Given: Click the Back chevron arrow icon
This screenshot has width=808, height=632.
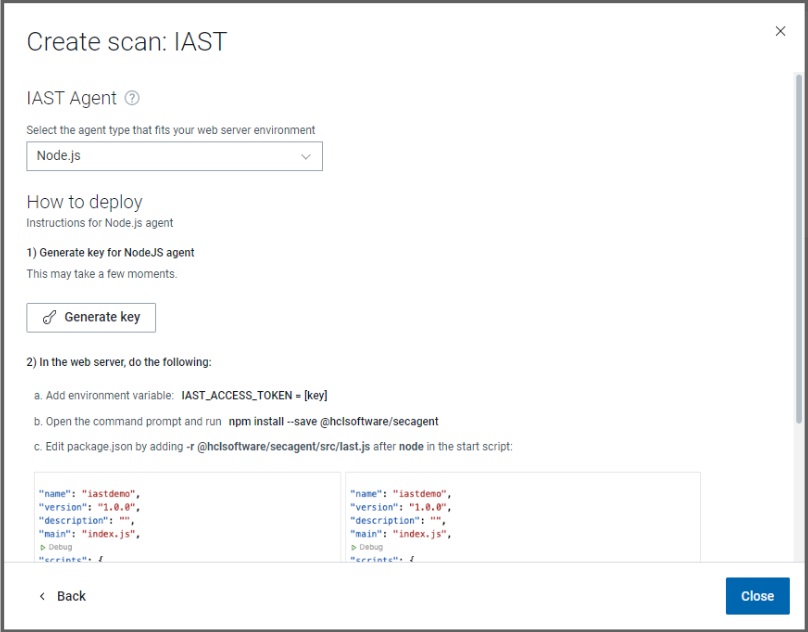Looking at the screenshot, I should pos(42,596).
